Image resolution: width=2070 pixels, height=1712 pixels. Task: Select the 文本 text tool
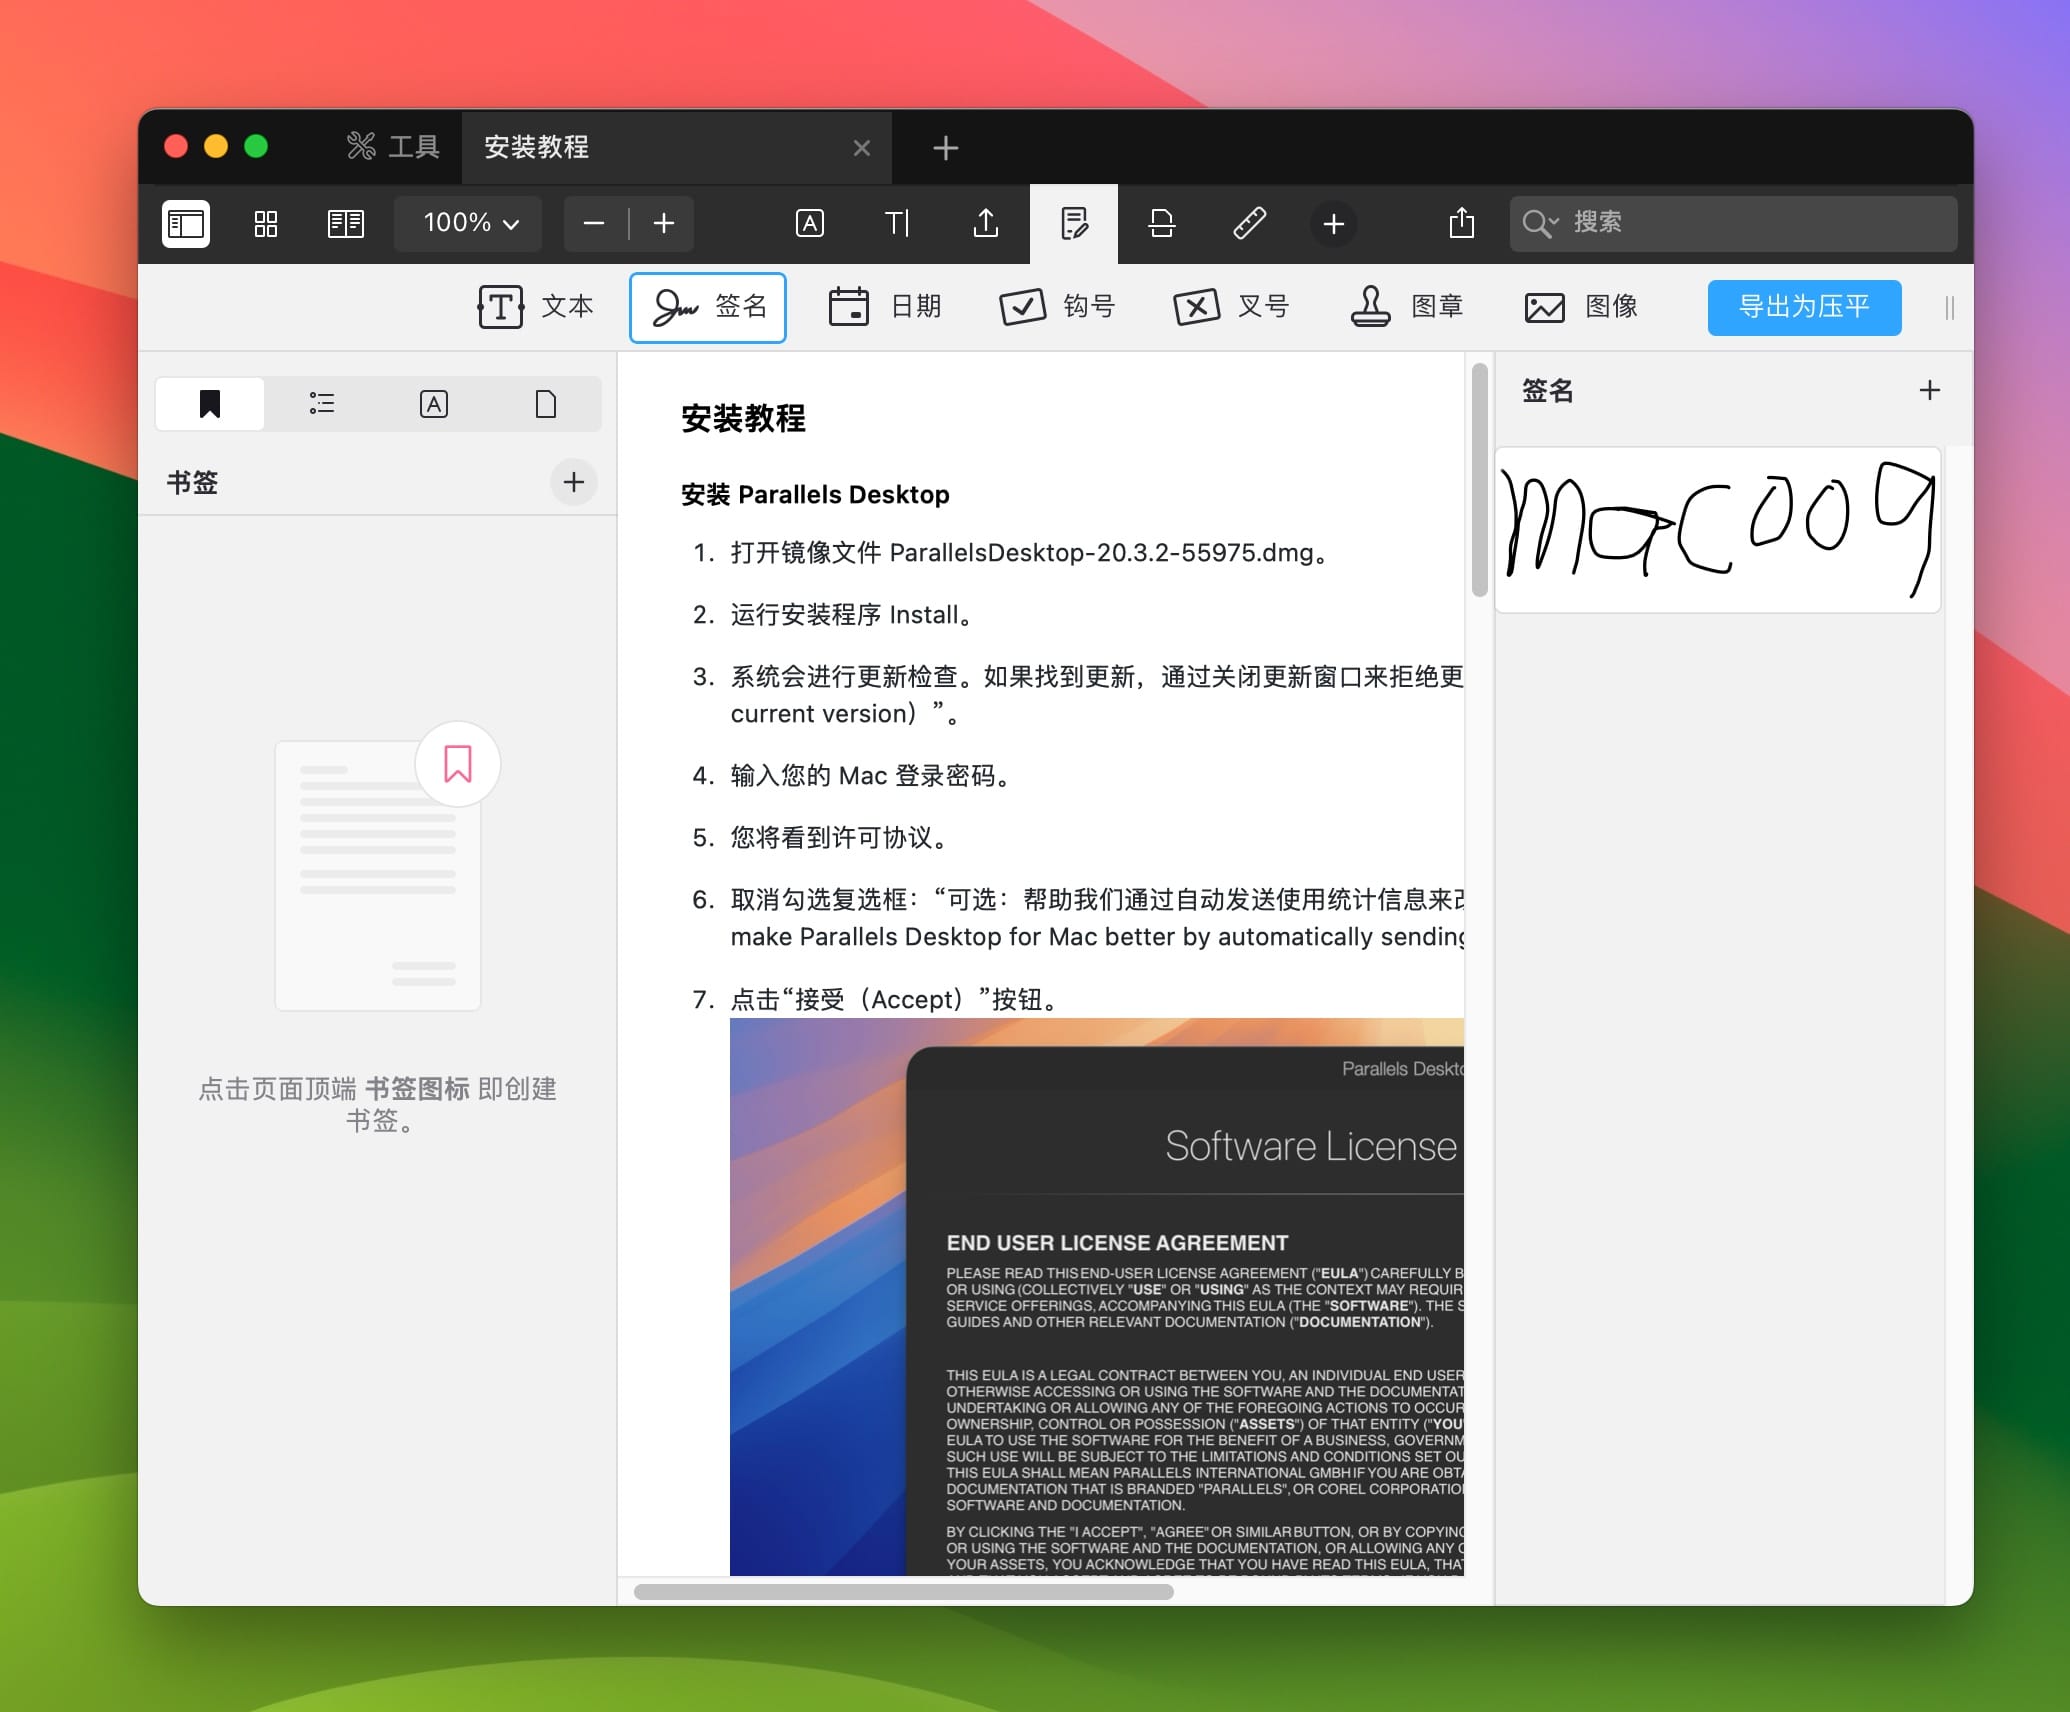pyautogui.click(x=536, y=307)
